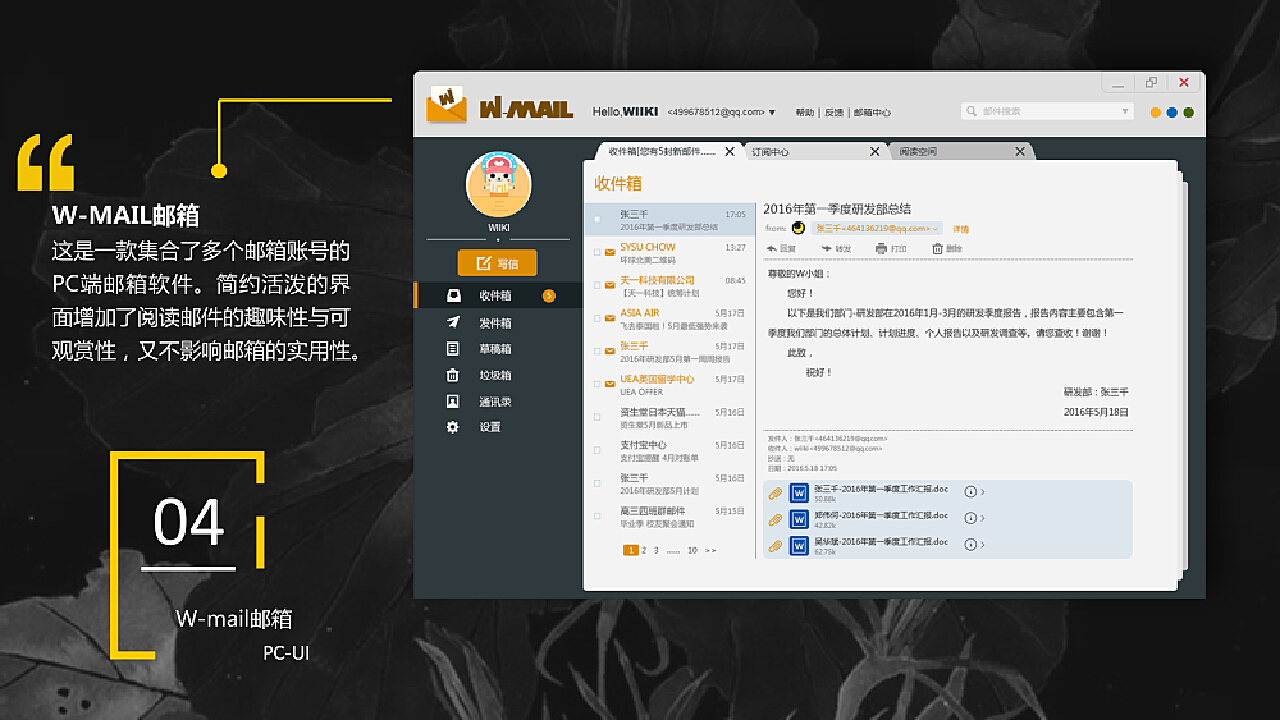Click the Settings (设置) gear icon

pos(453,427)
